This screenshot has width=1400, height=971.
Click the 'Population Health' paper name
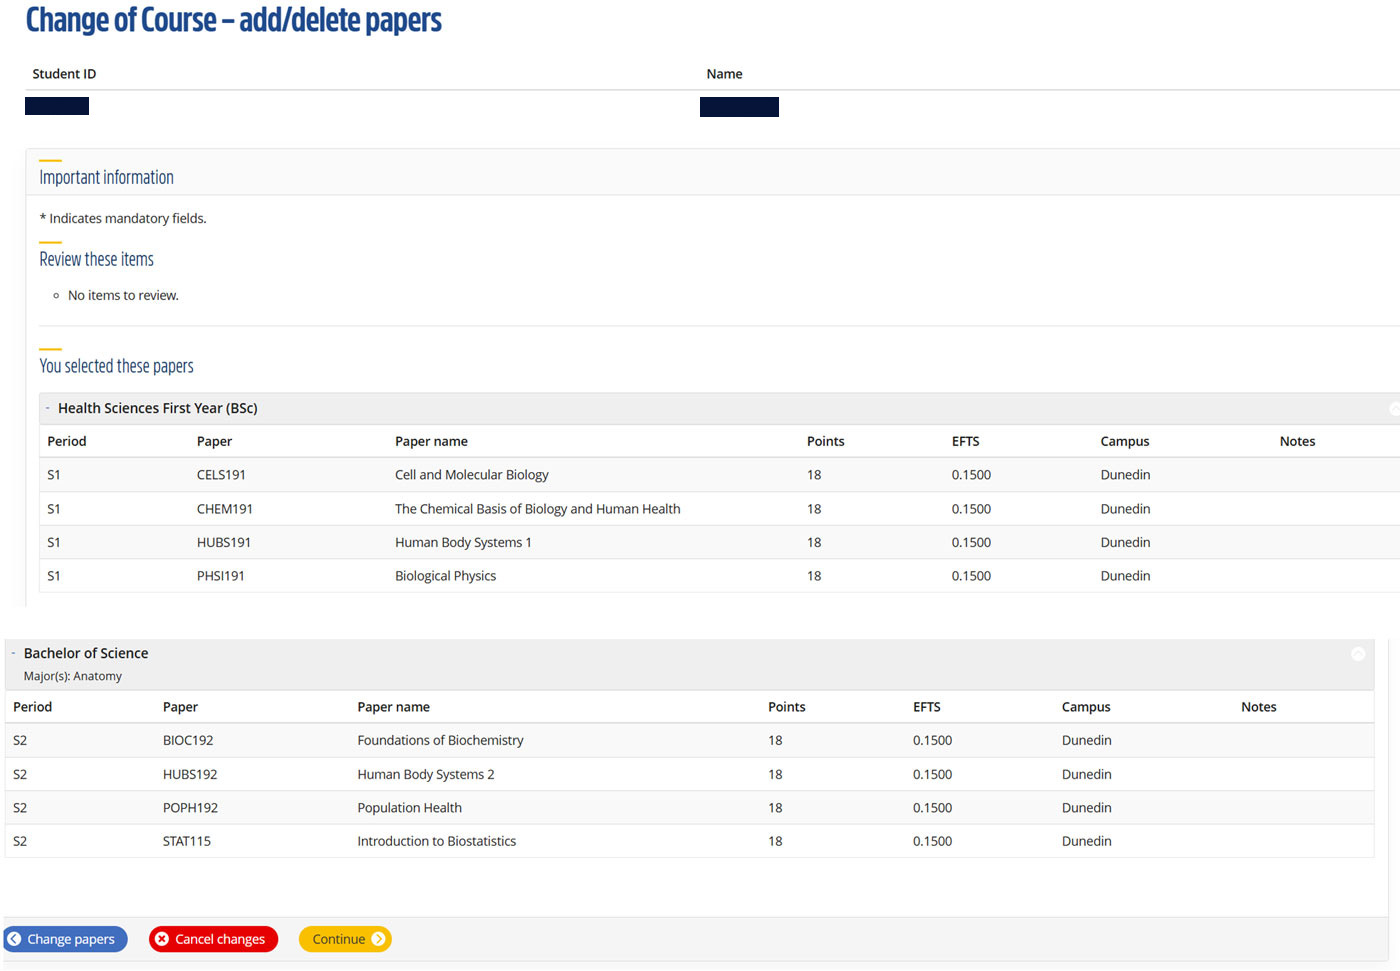coord(410,808)
